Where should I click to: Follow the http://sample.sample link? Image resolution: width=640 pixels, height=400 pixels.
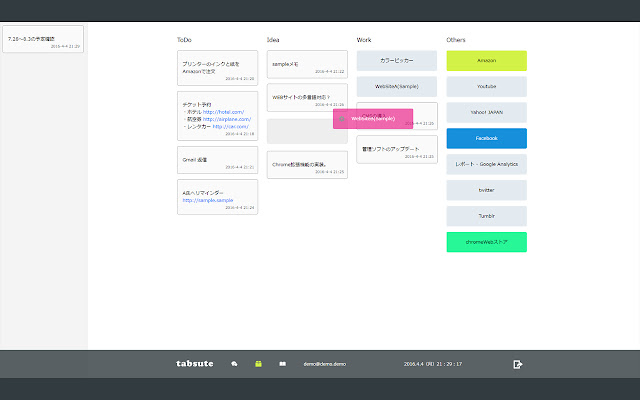[208, 200]
